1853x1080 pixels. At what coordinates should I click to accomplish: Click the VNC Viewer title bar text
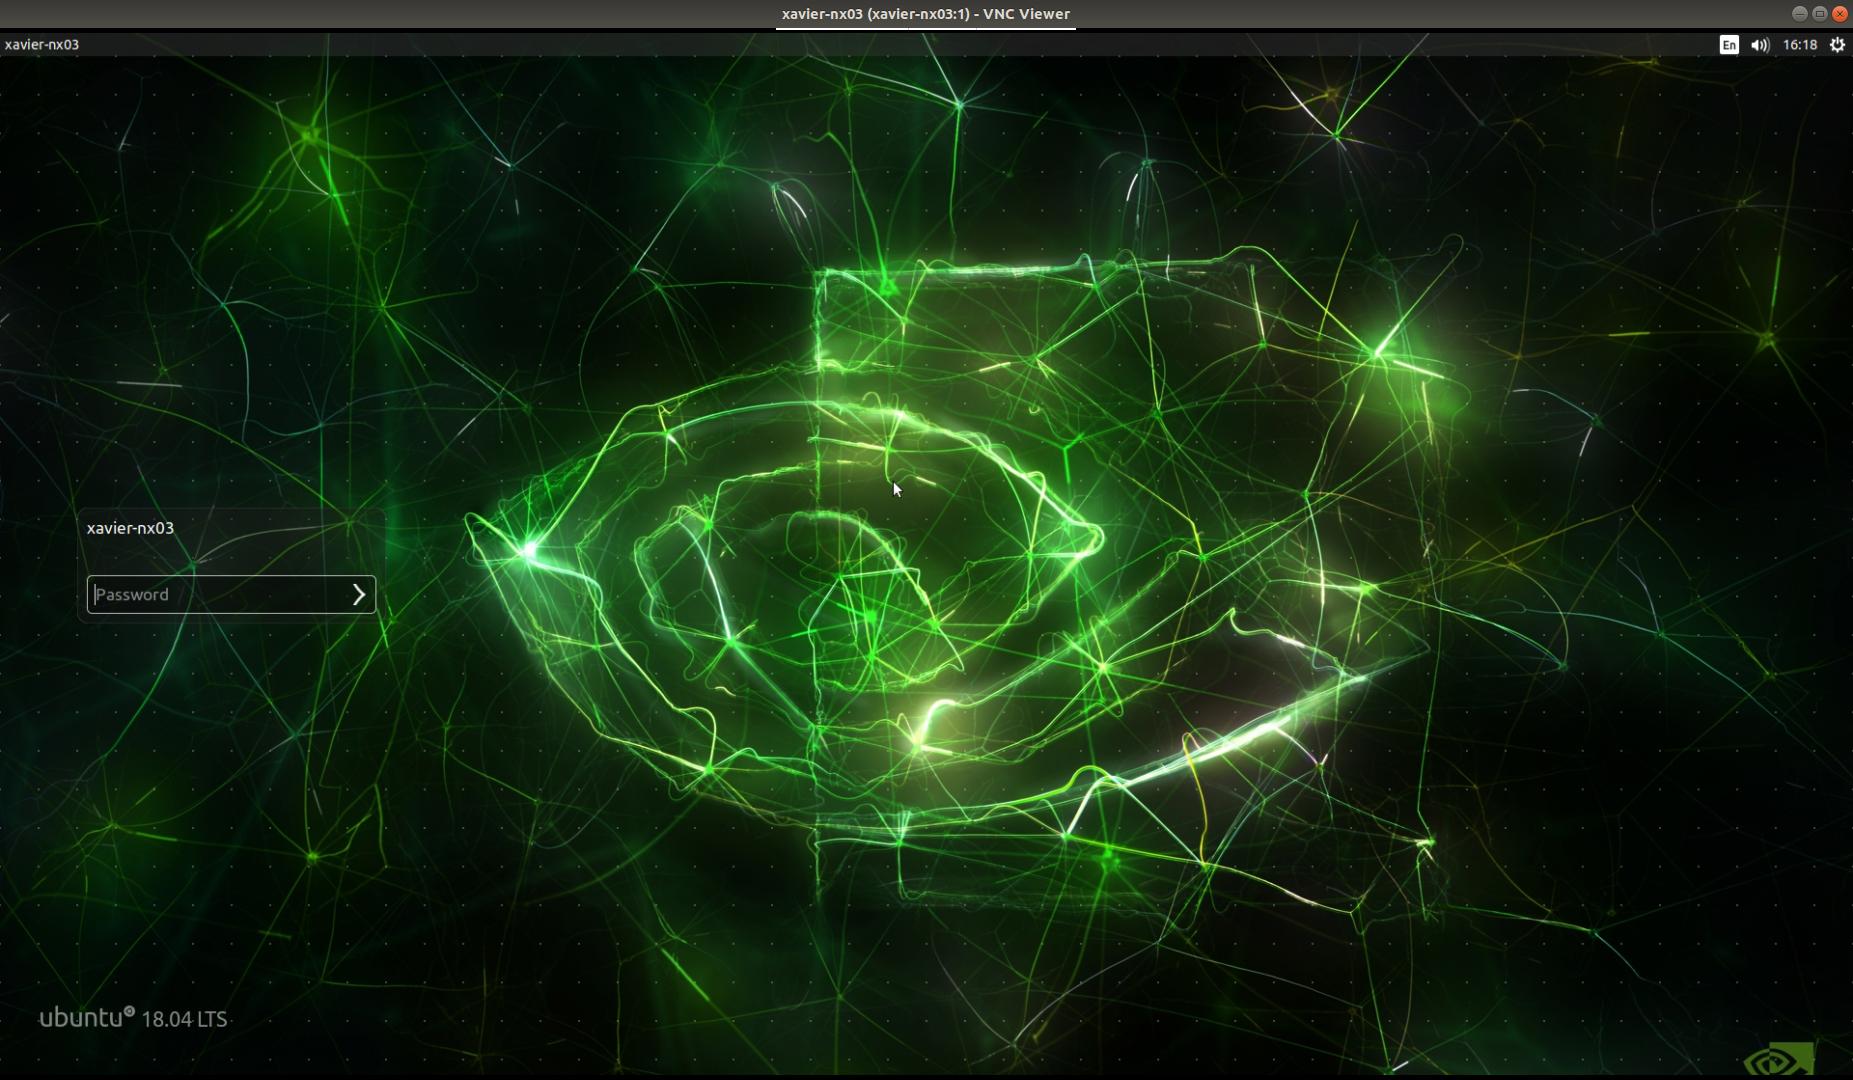coord(926,14)
